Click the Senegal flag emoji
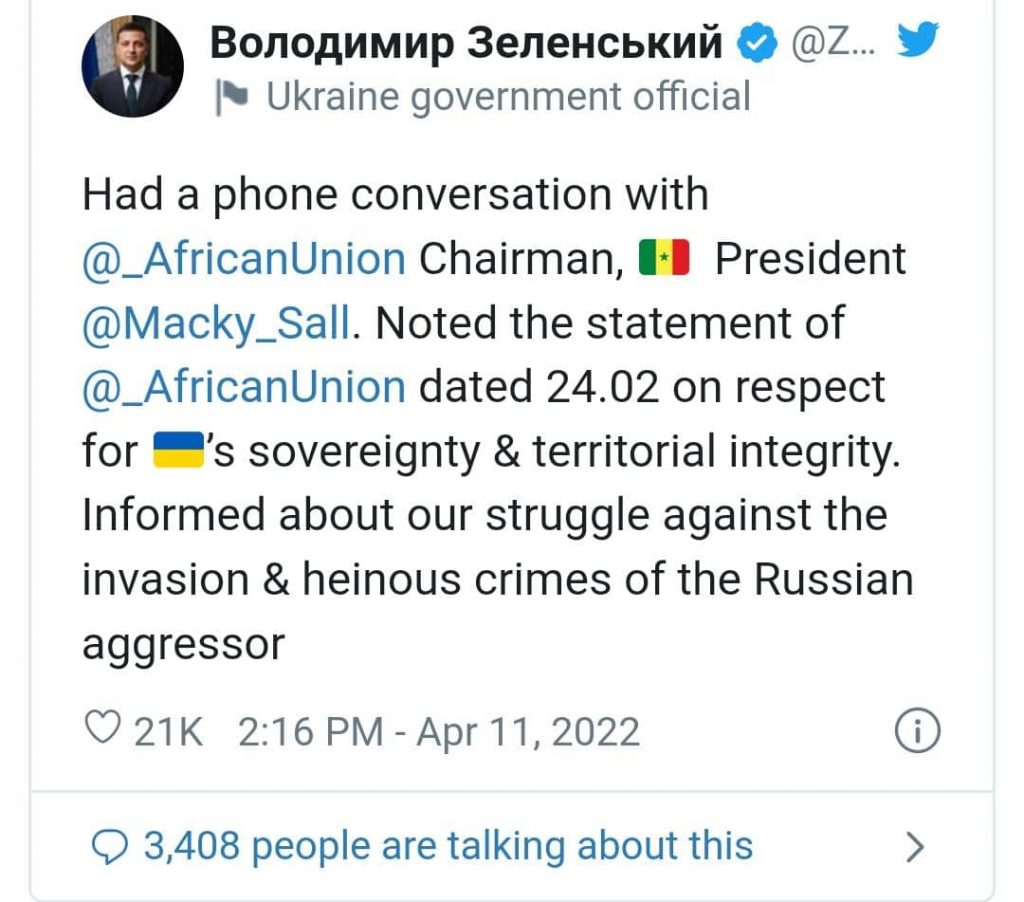This screenshot has height=902, width=1024. (664, 258)
